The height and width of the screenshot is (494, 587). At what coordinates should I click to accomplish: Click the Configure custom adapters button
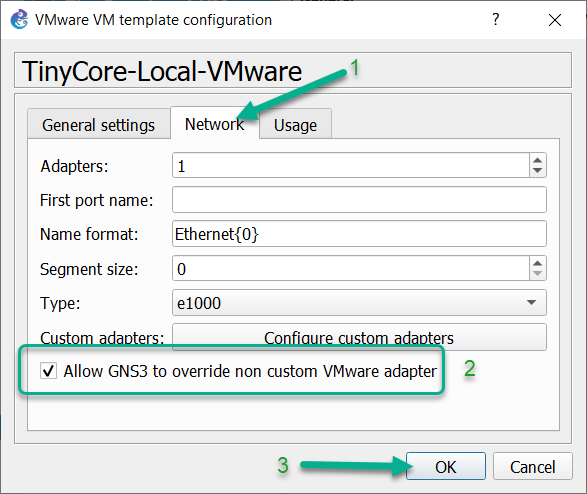click(359, 337)
